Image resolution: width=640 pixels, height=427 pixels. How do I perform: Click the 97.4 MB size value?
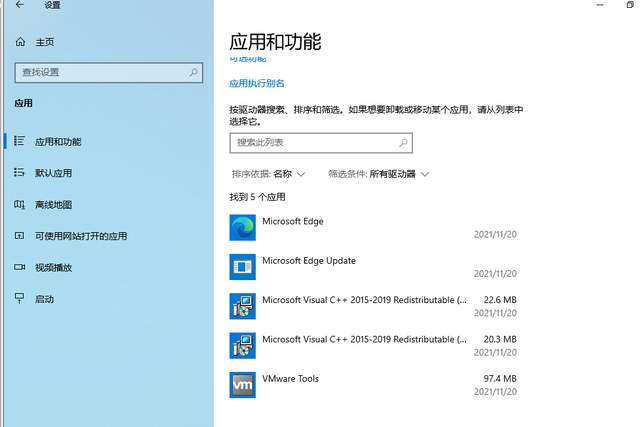point(500,378)
